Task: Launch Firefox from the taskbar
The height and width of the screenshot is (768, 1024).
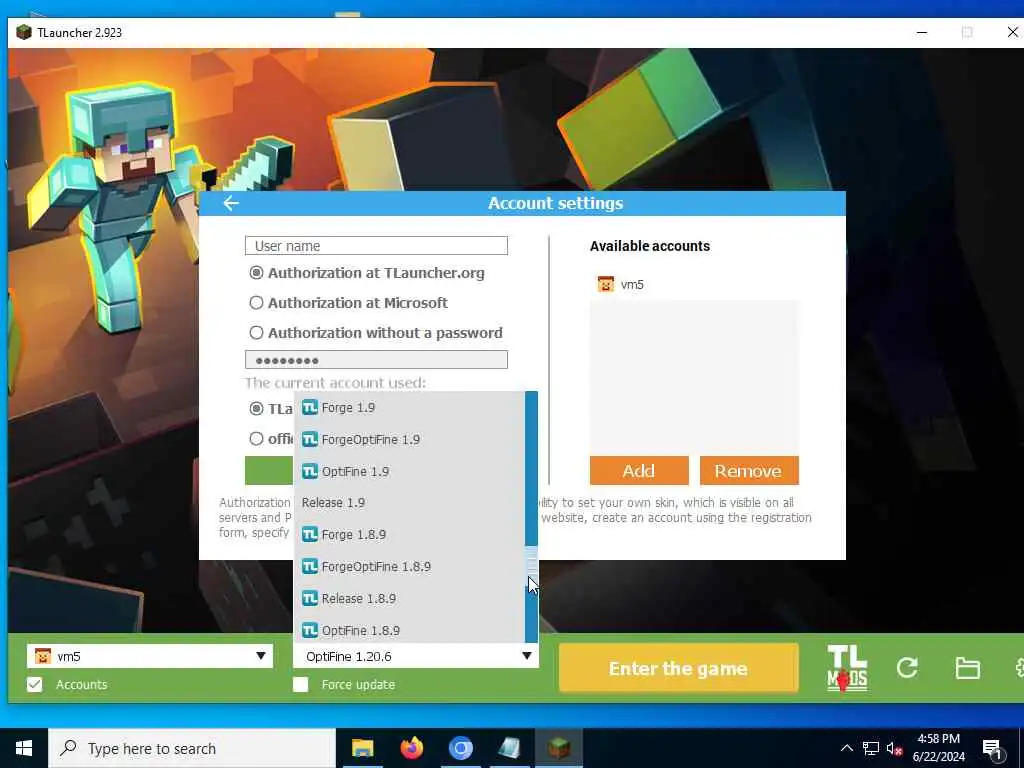Action: point(411,748)
